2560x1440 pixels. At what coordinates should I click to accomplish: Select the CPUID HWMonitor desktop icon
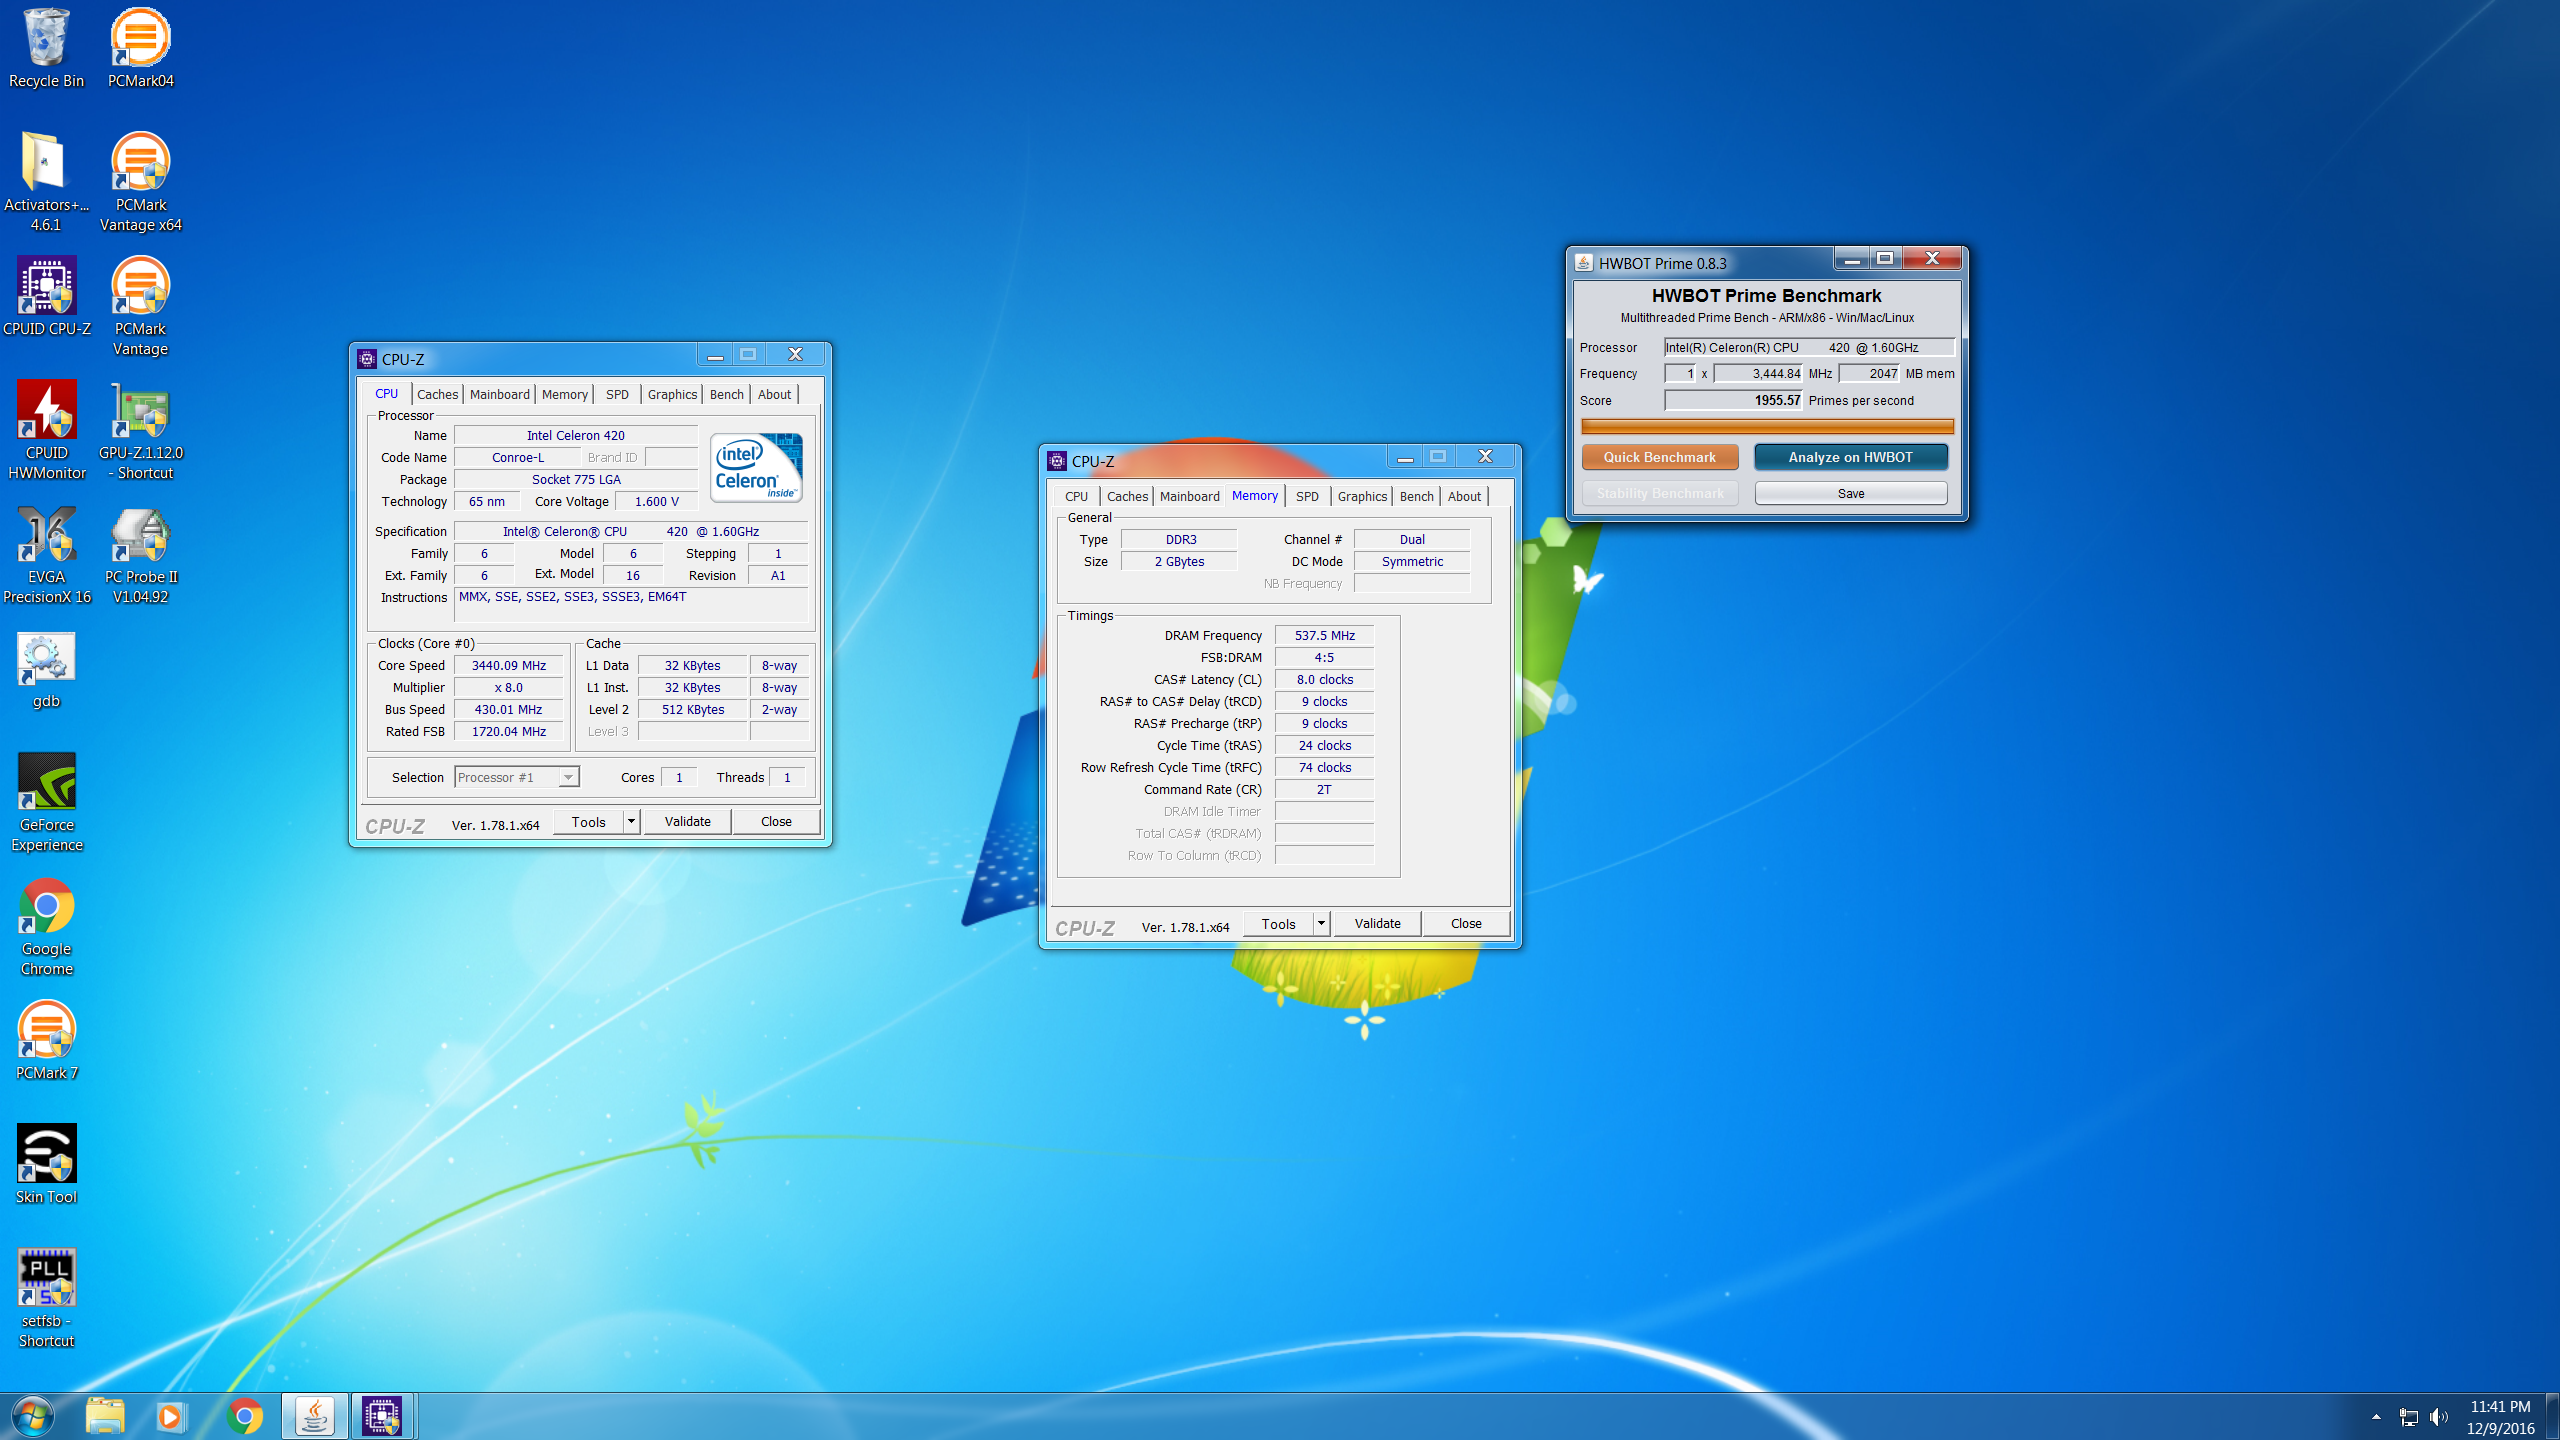tap(46, 430)
